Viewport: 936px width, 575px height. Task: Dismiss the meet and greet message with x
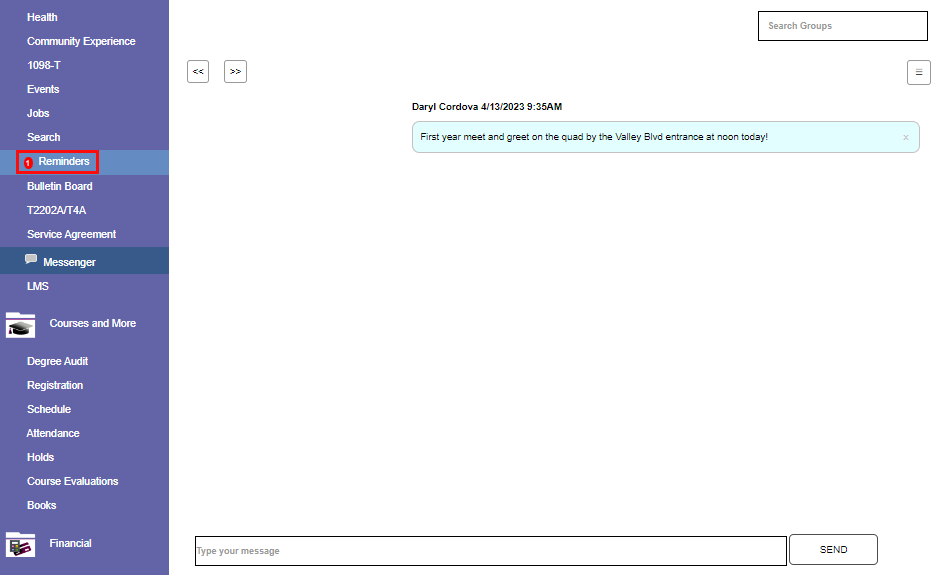(906, 137)
